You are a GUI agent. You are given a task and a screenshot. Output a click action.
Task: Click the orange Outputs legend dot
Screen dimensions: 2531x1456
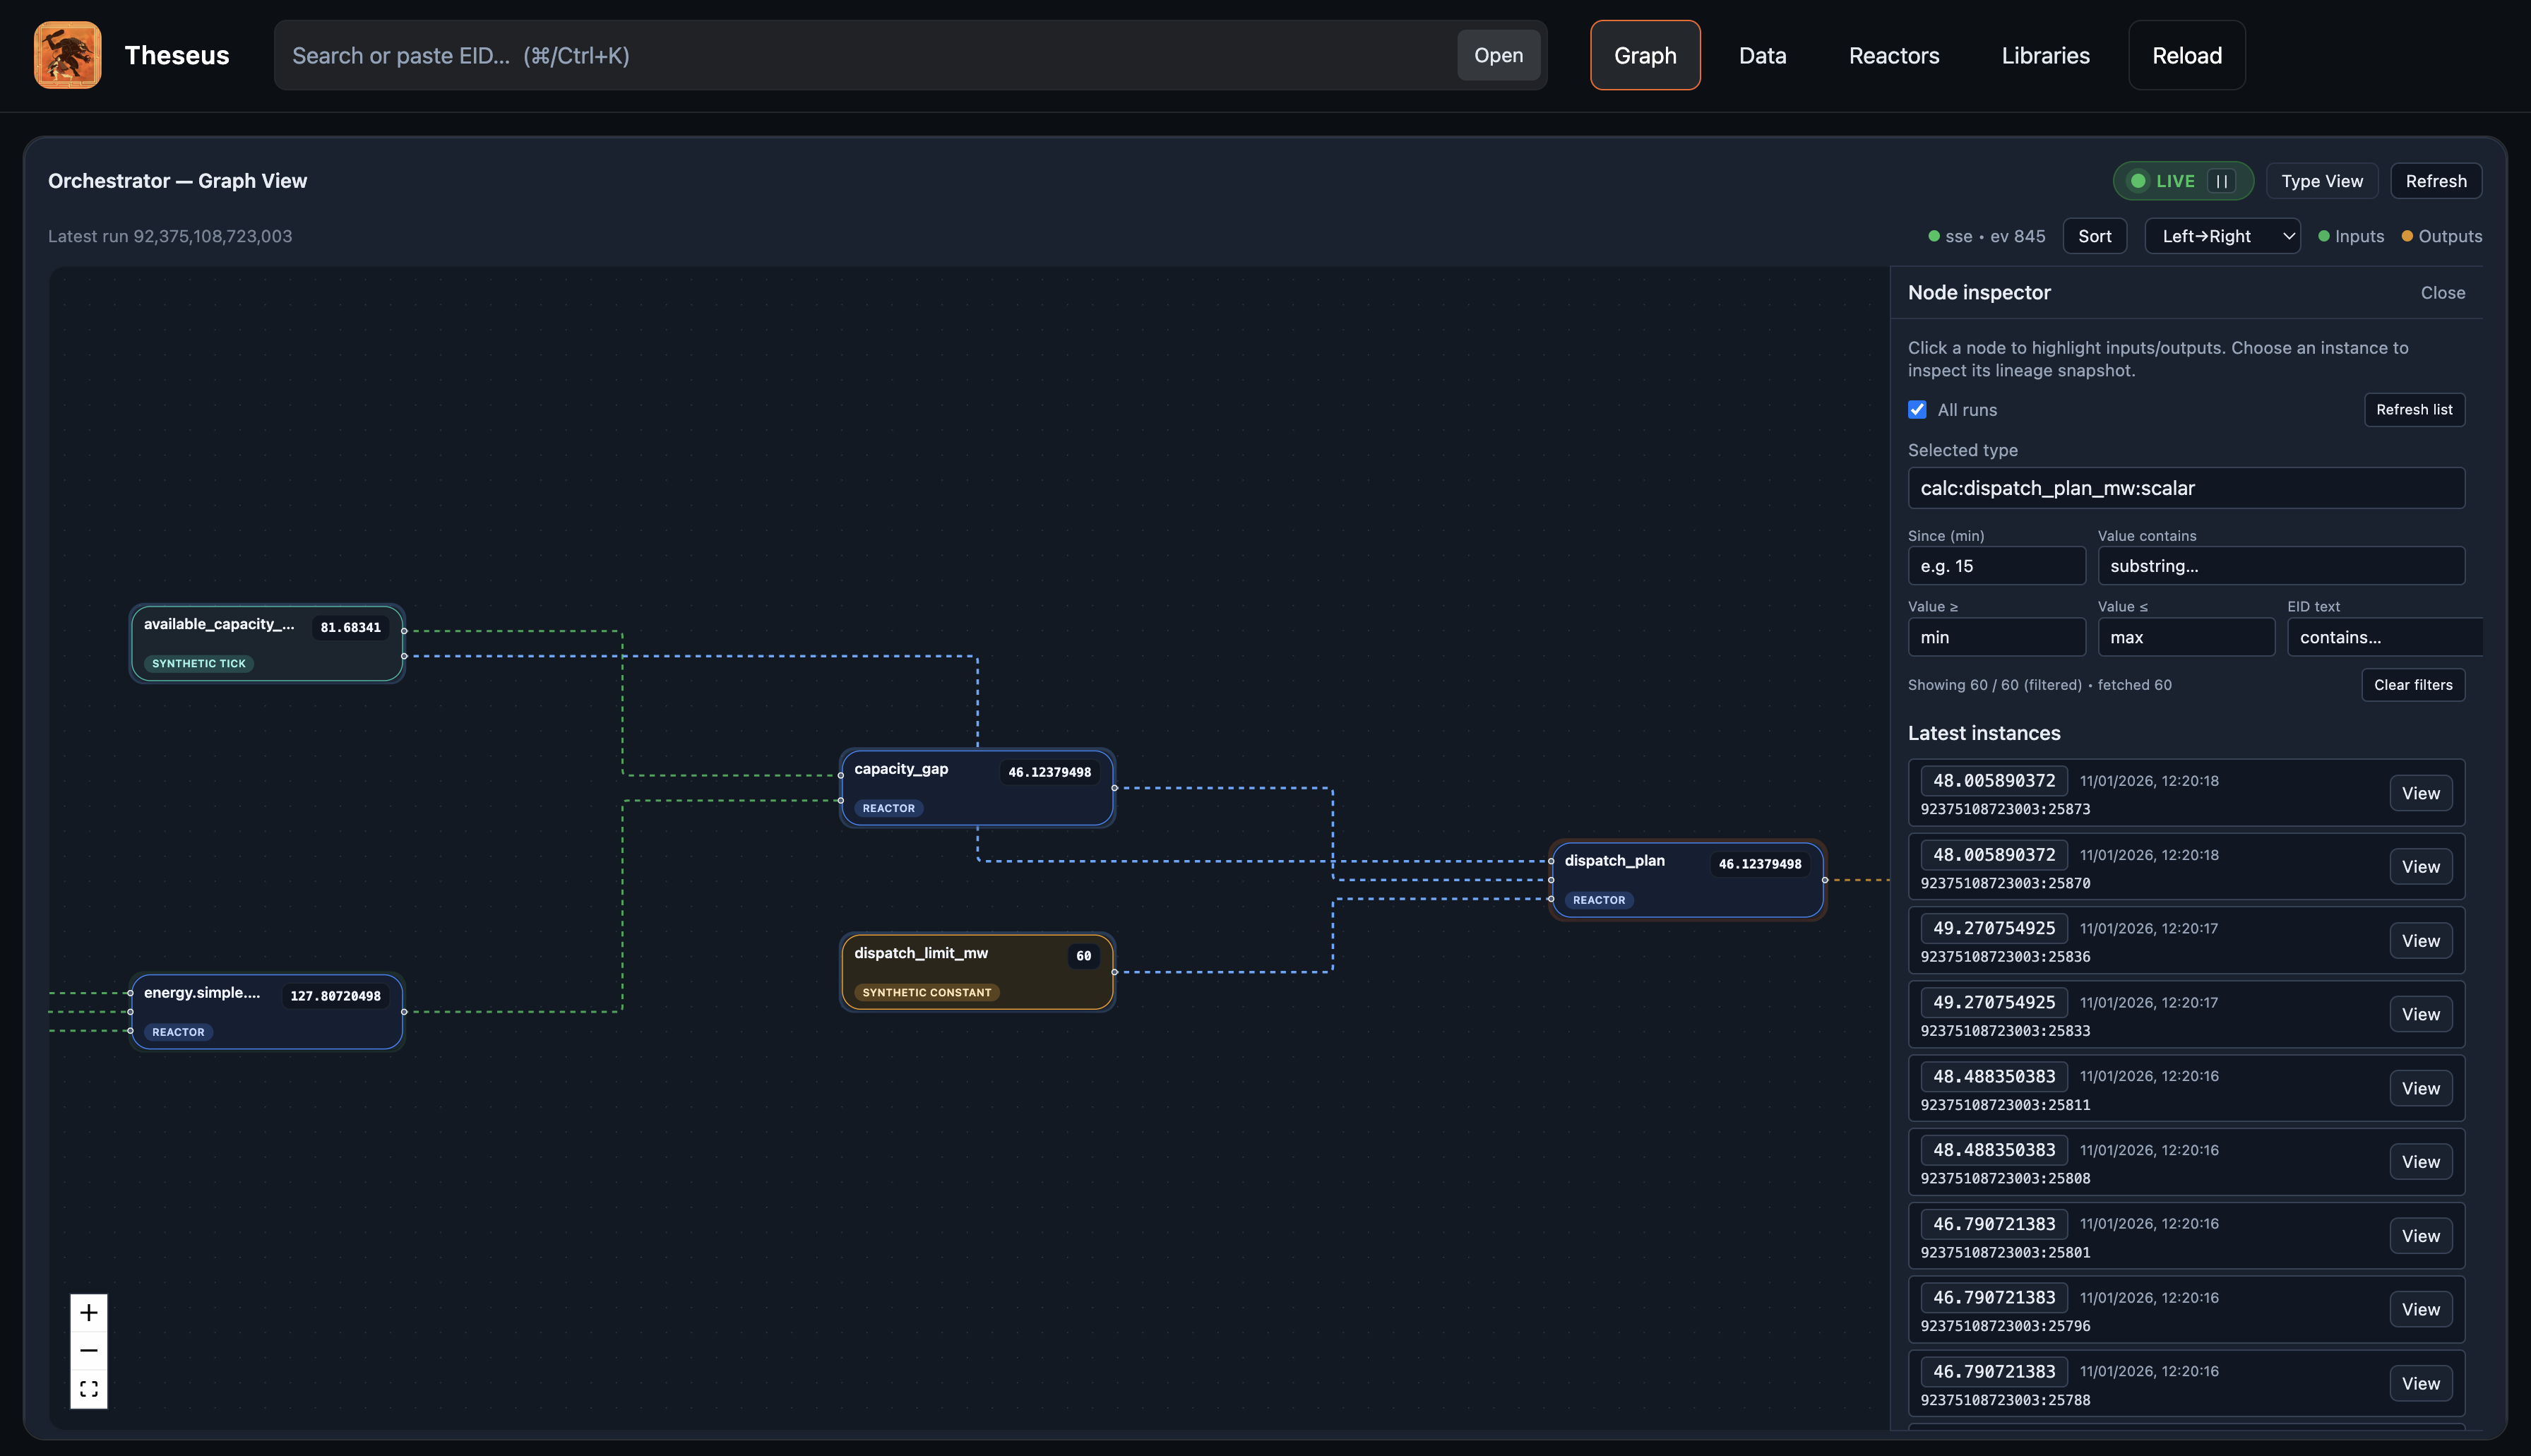[x=2407, y=236]
